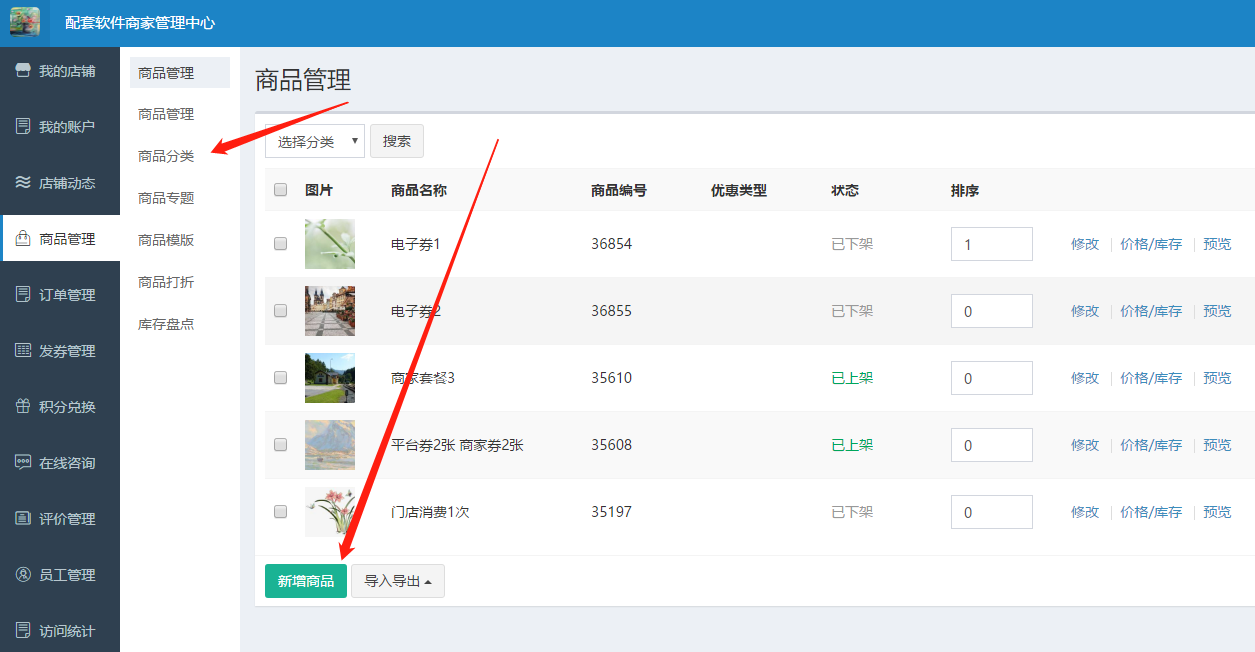The width and height of the screenshot is (1255, 652).
Task: Click 价格/库存 for 门店消费1次
Action: (x=1151, y=512)
